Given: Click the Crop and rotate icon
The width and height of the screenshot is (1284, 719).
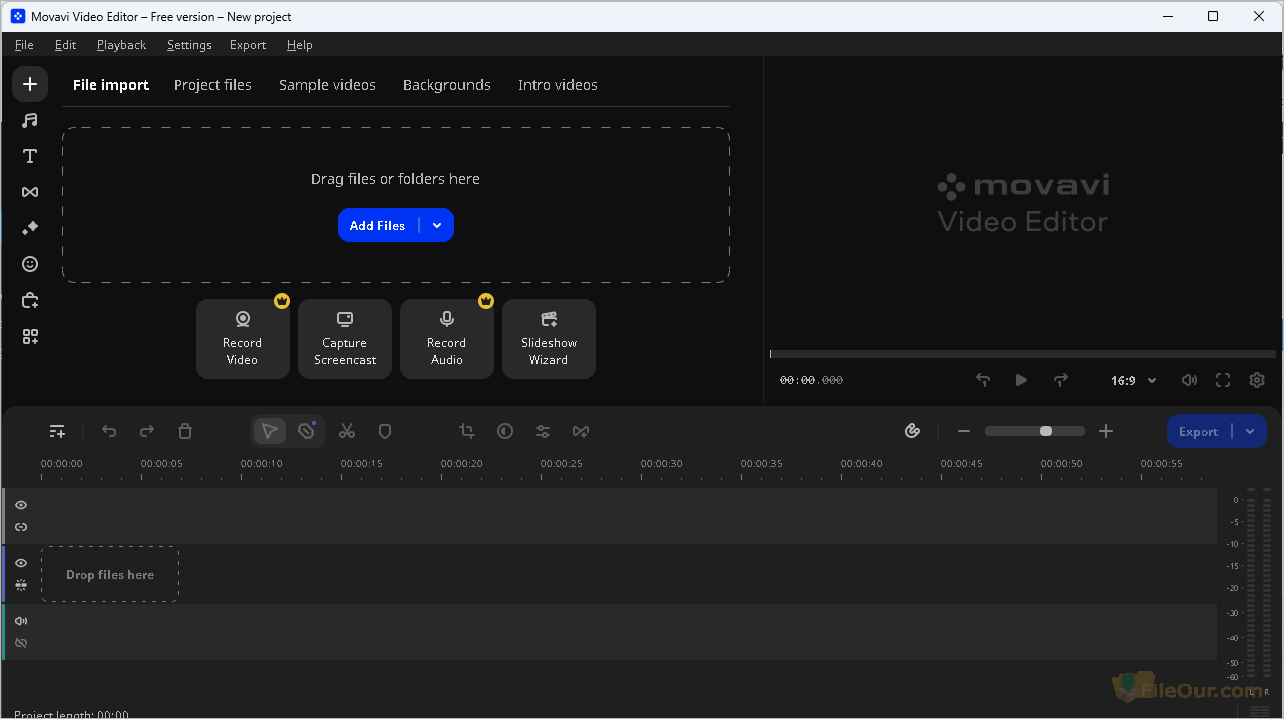Looking at the screenshot, I should pos(467,431).
